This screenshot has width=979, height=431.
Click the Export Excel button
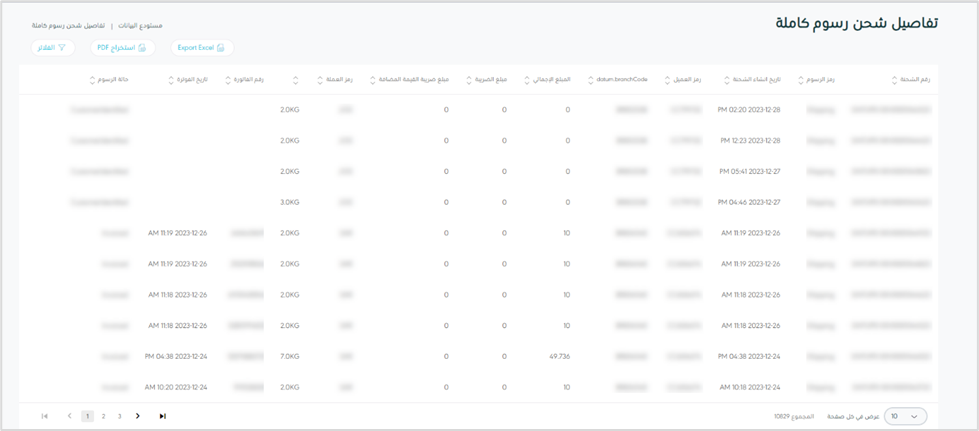(201, 47)
